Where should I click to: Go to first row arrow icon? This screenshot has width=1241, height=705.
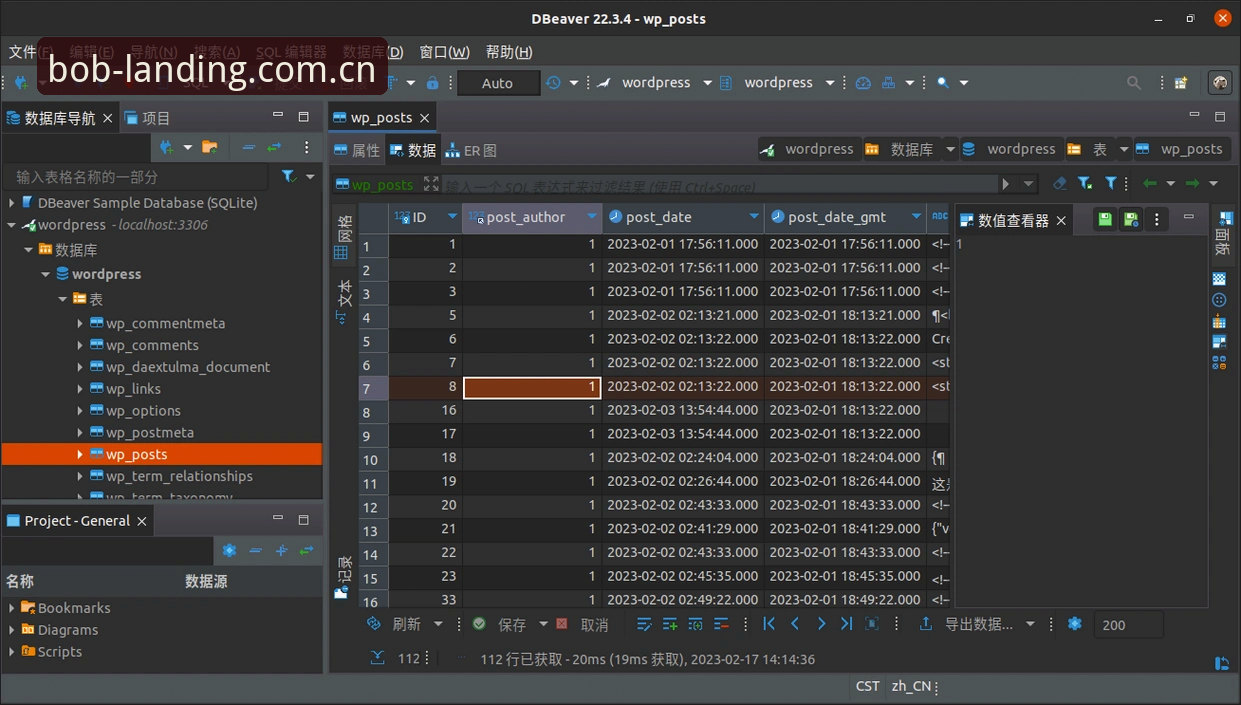[x=769, y=624]
